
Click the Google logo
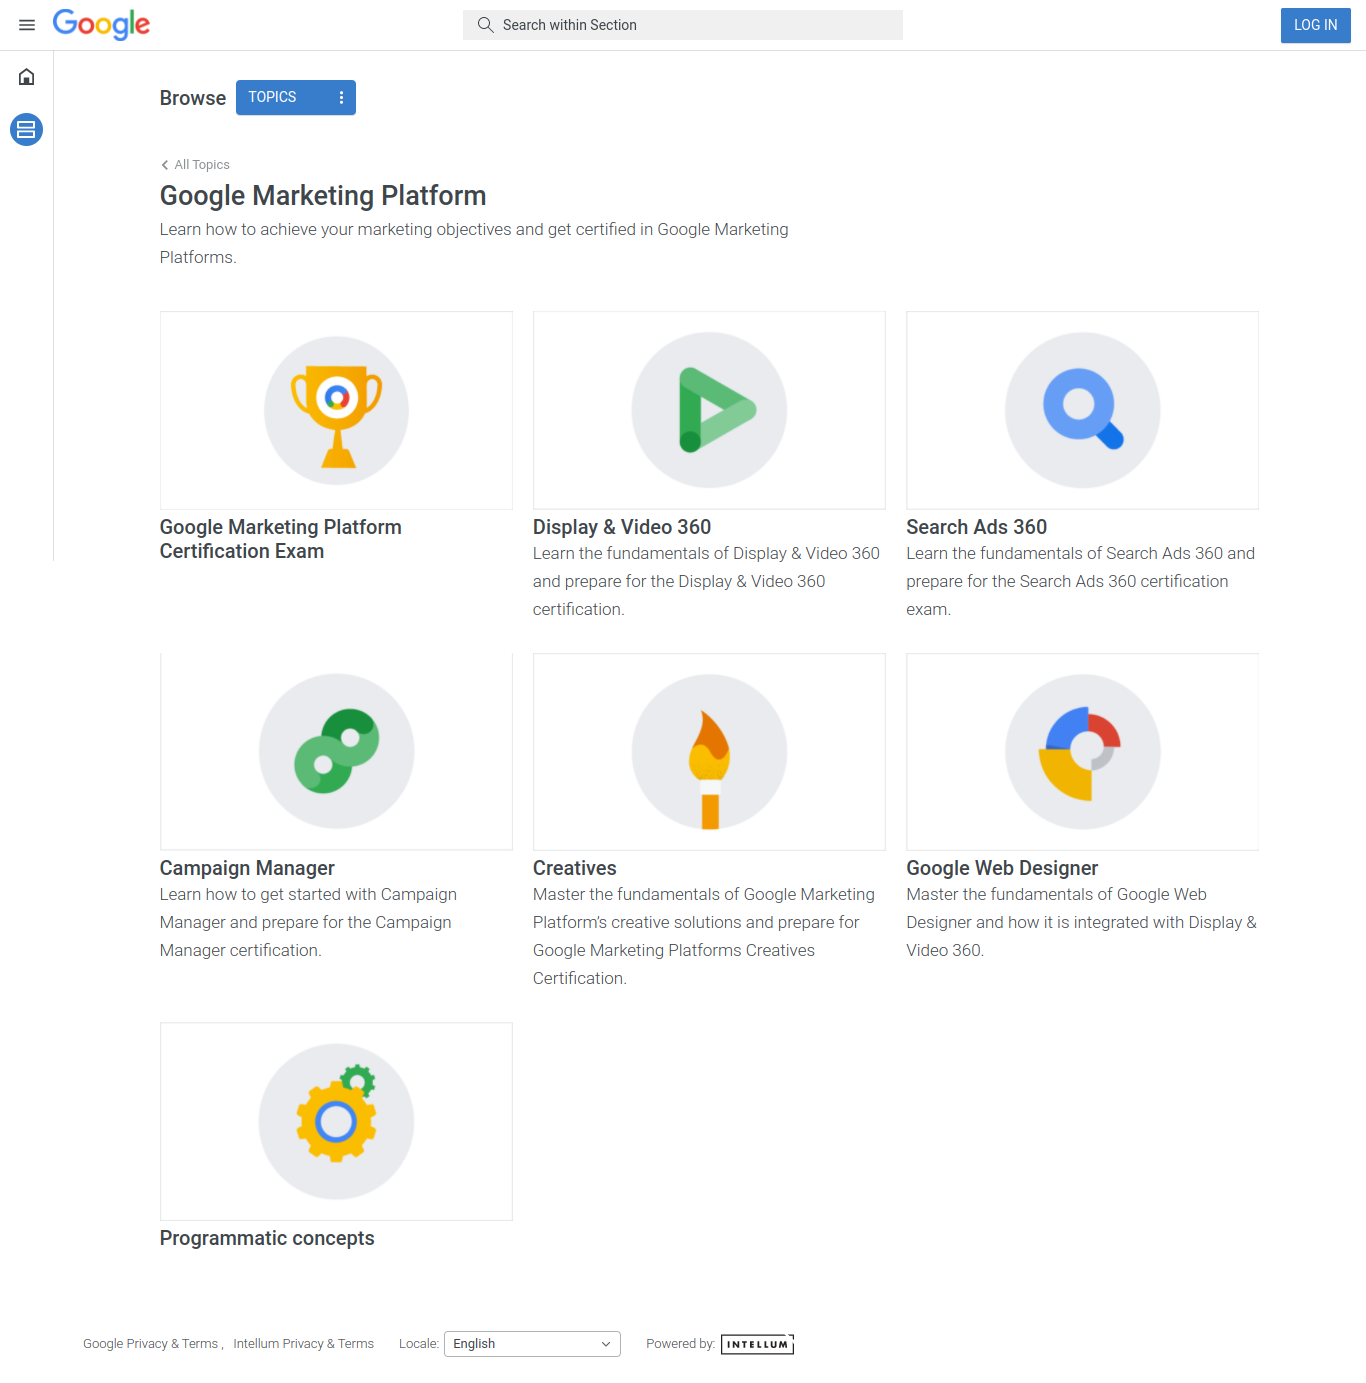coord(101,24)
